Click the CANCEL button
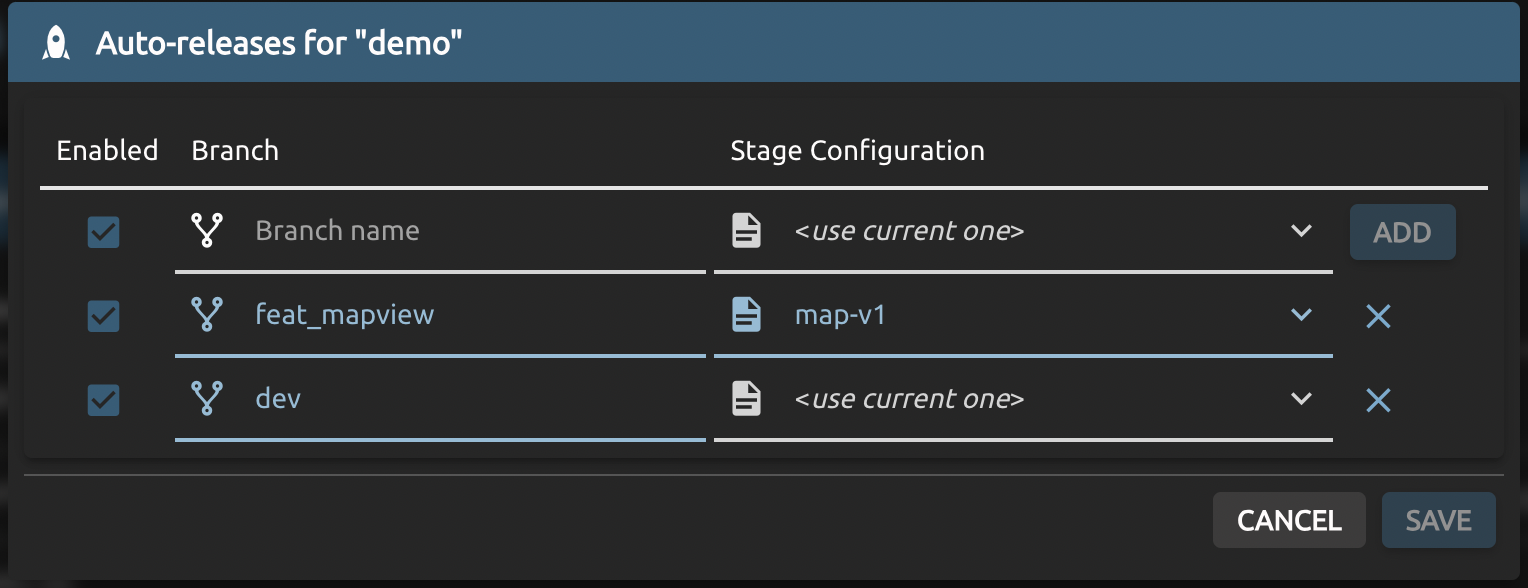1528x588 pixels. (x=1288, y=520)
